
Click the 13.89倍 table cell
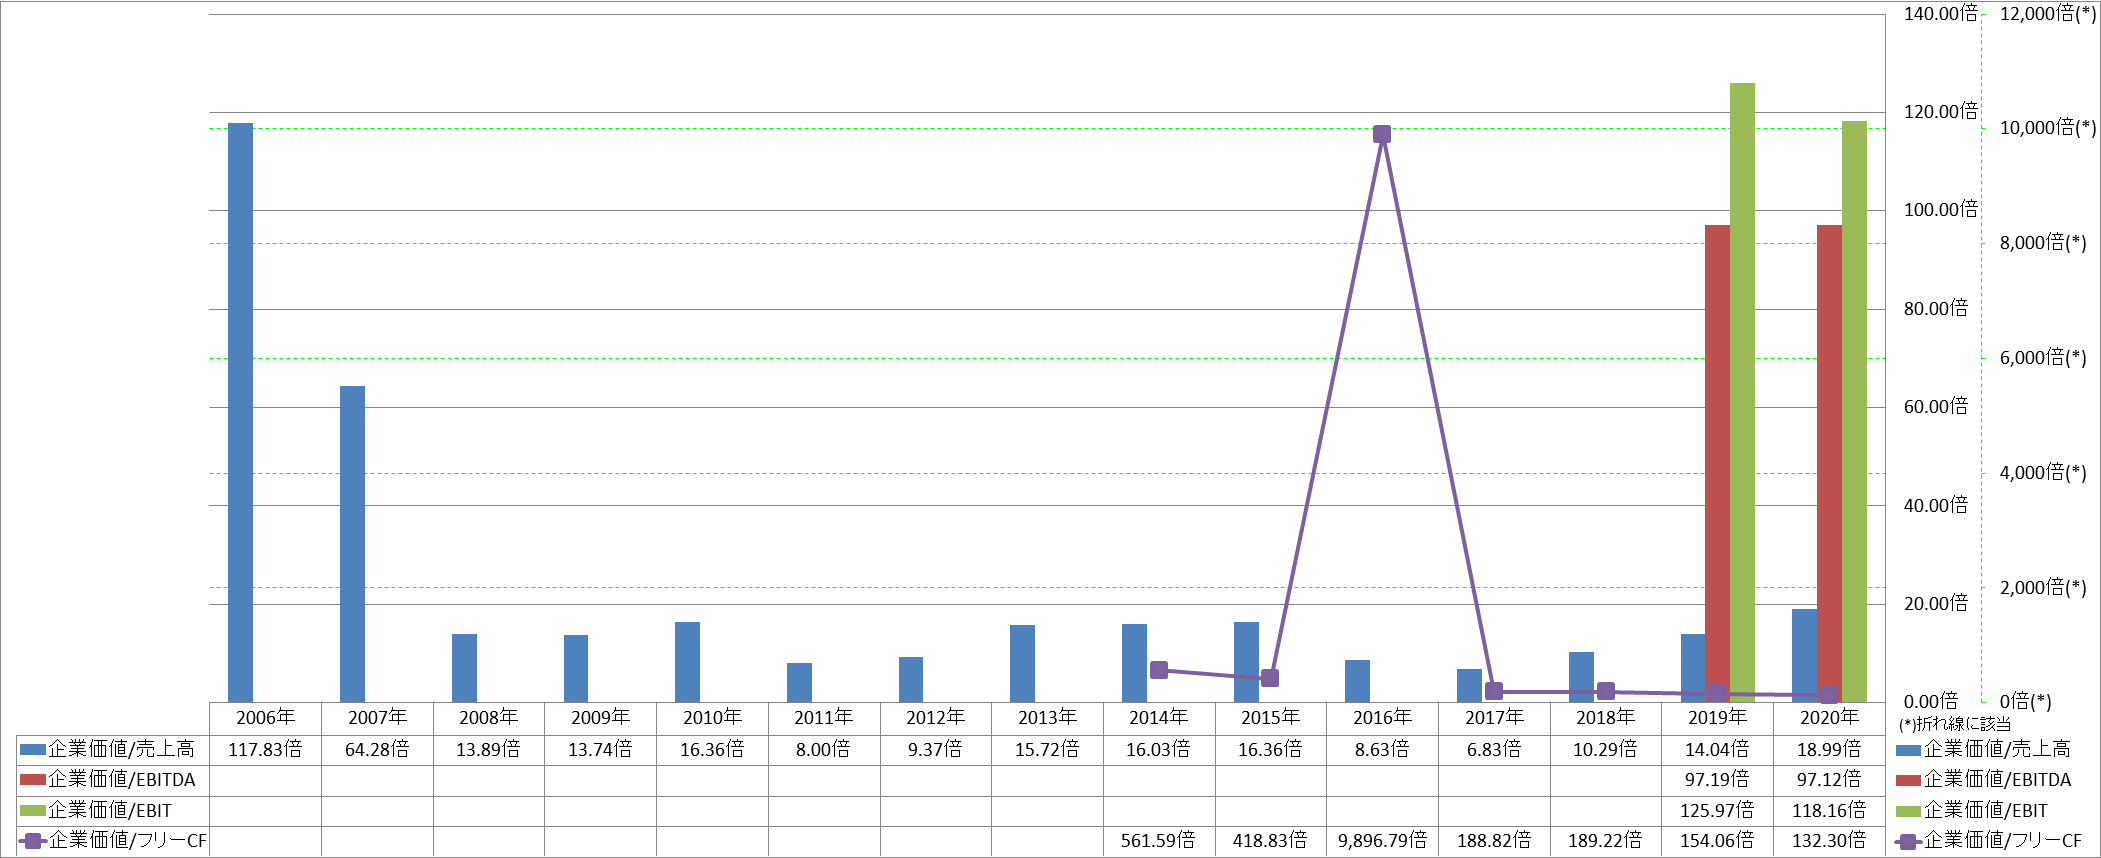pos(488,749)
